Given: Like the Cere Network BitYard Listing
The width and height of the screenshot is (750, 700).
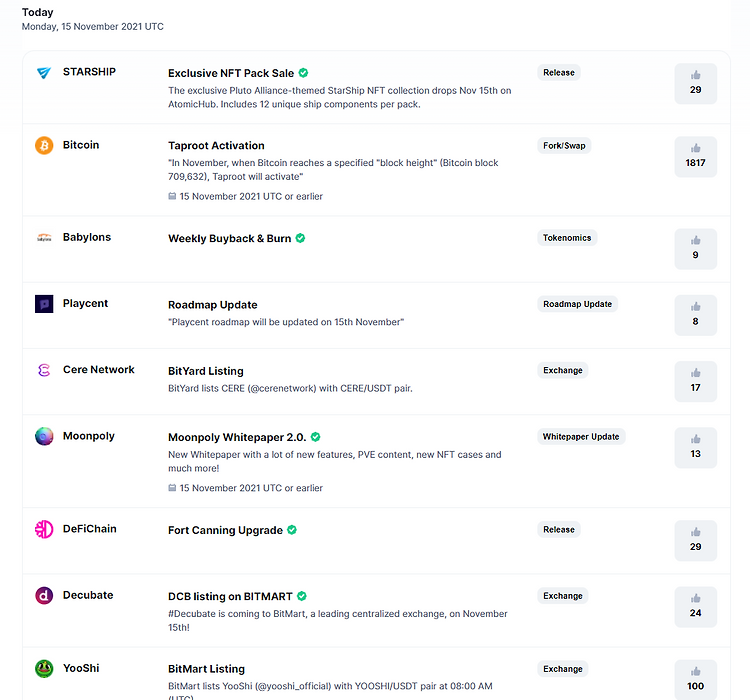Looking at the screenshot, I should pos(695,381).
